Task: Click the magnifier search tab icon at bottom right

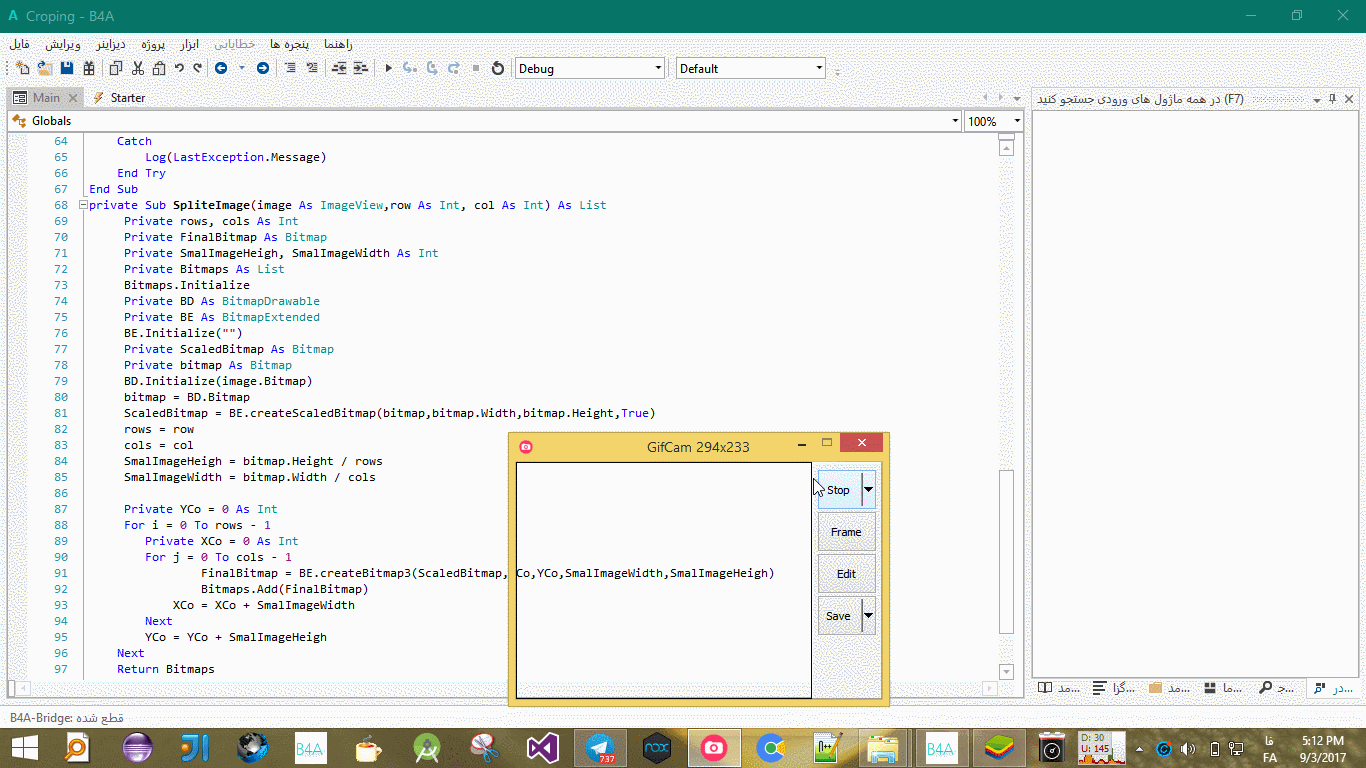Action: (x=1266, y=688)
